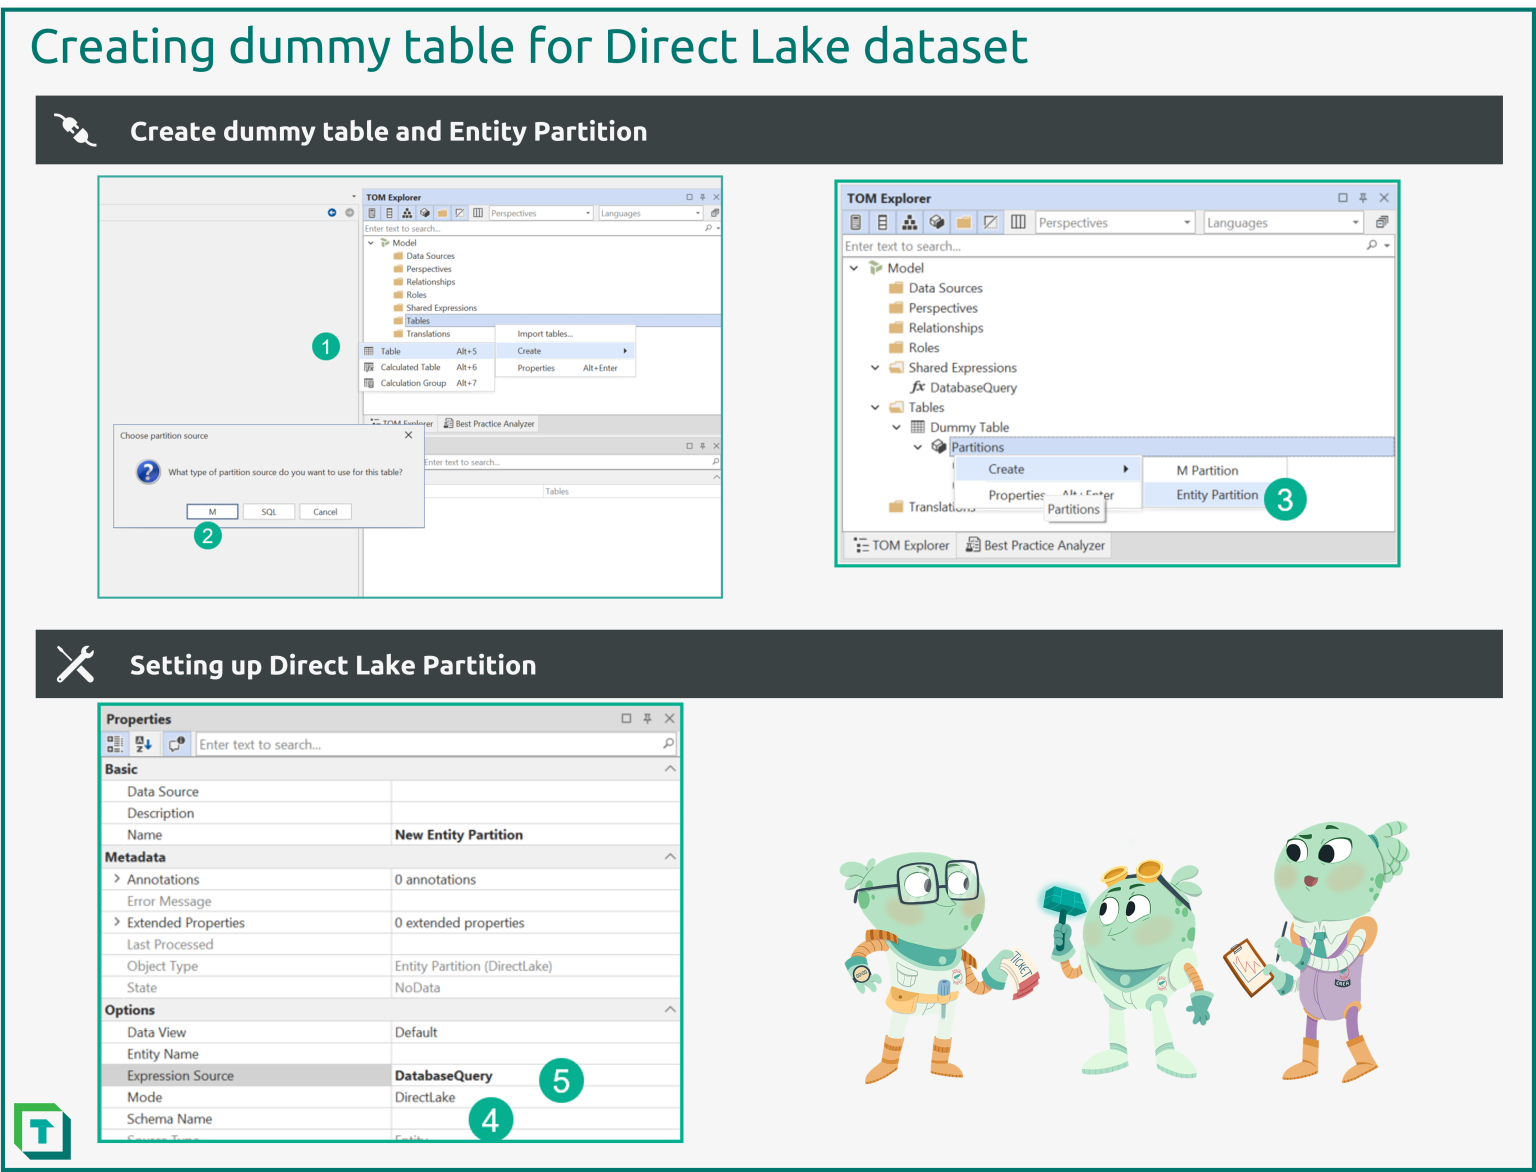Click the M button in the partition source dialog
The width and height of the screenshot is (1536, 1172).
pos(212,511)
